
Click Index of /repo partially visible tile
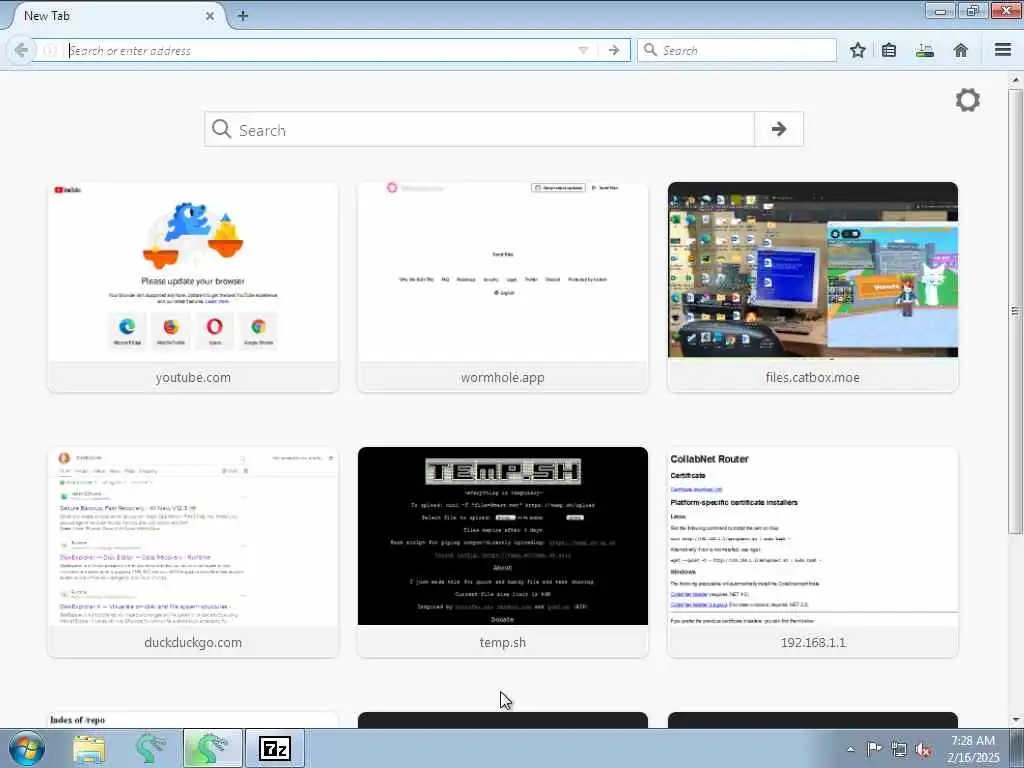click(193, 720)
